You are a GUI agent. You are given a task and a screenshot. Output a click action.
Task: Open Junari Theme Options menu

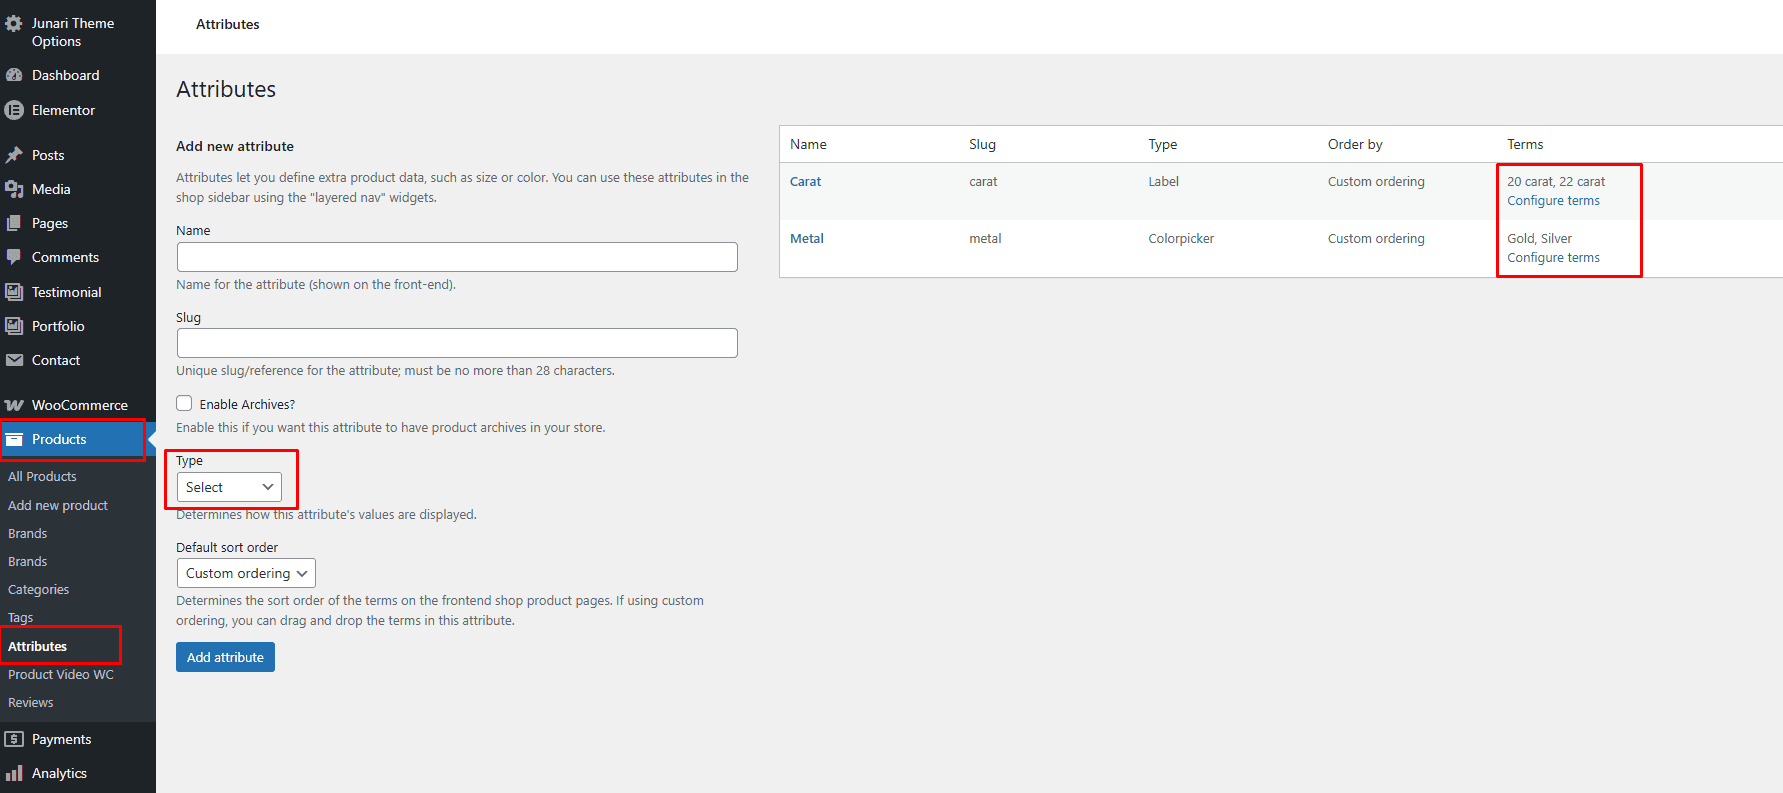click(73, 32)
